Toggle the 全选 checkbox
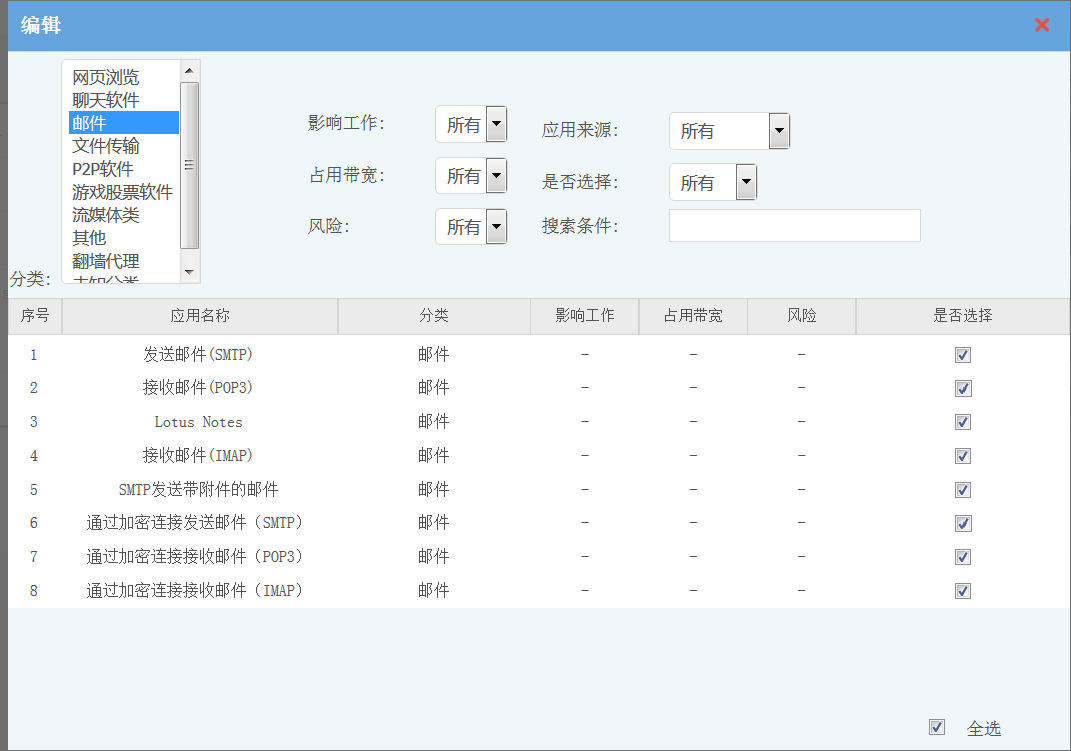This screenshot has height=751, width=1071. tap(936, 727)
